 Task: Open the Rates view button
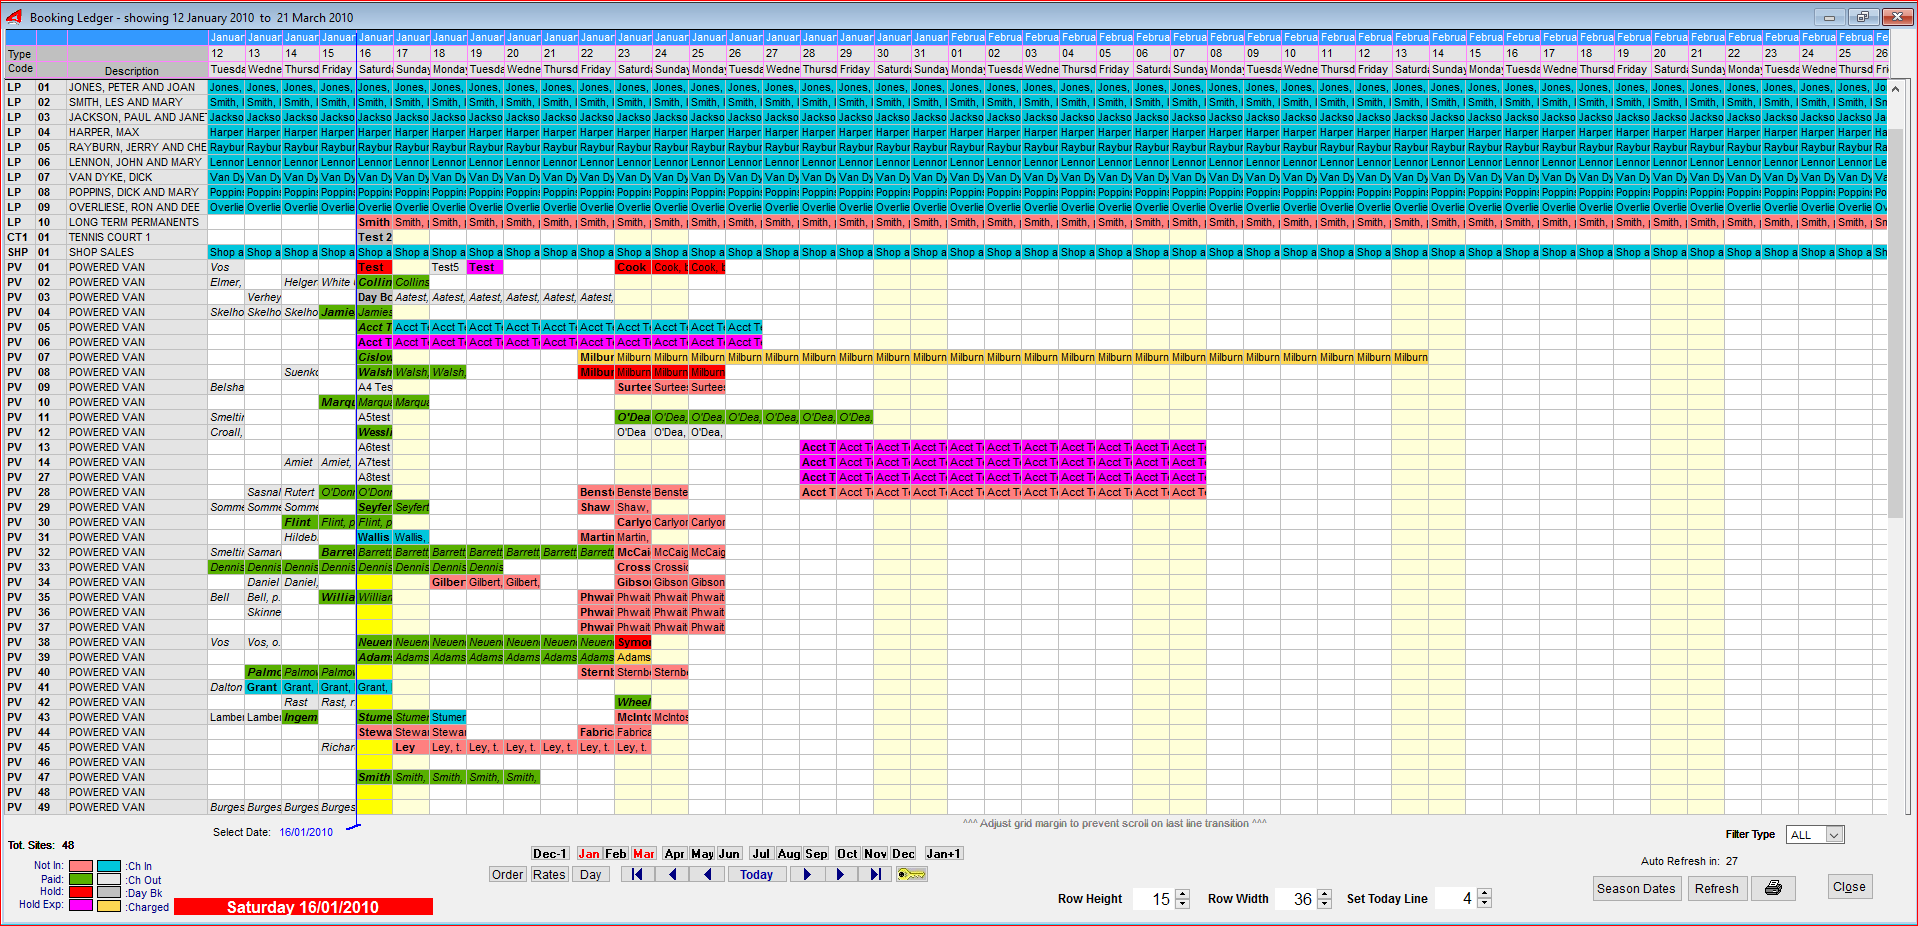[x=549, y=875]
